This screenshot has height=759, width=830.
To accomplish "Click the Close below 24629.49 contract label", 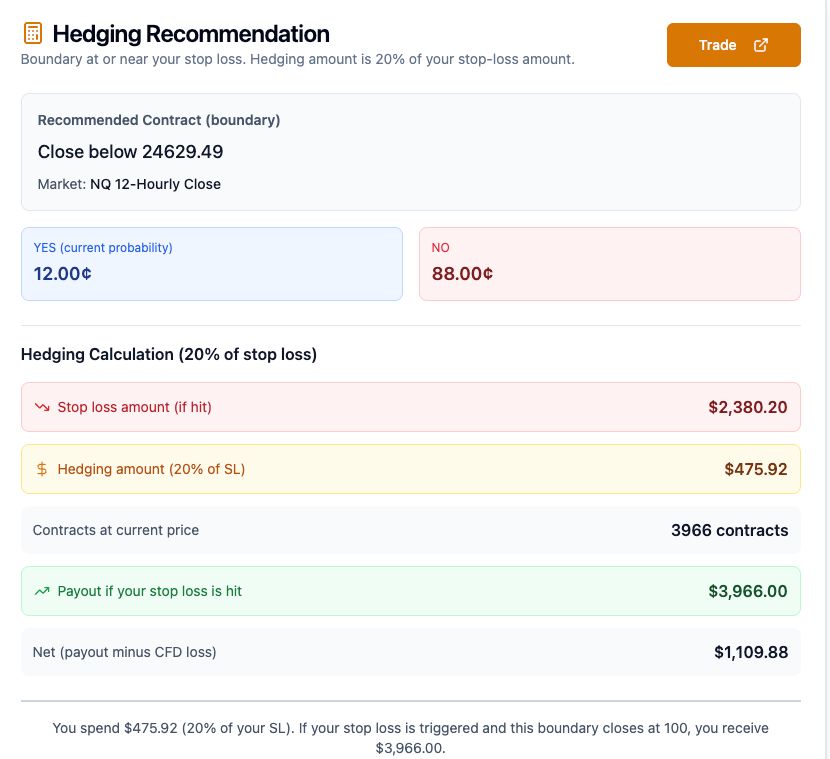I will pos(128,151).
